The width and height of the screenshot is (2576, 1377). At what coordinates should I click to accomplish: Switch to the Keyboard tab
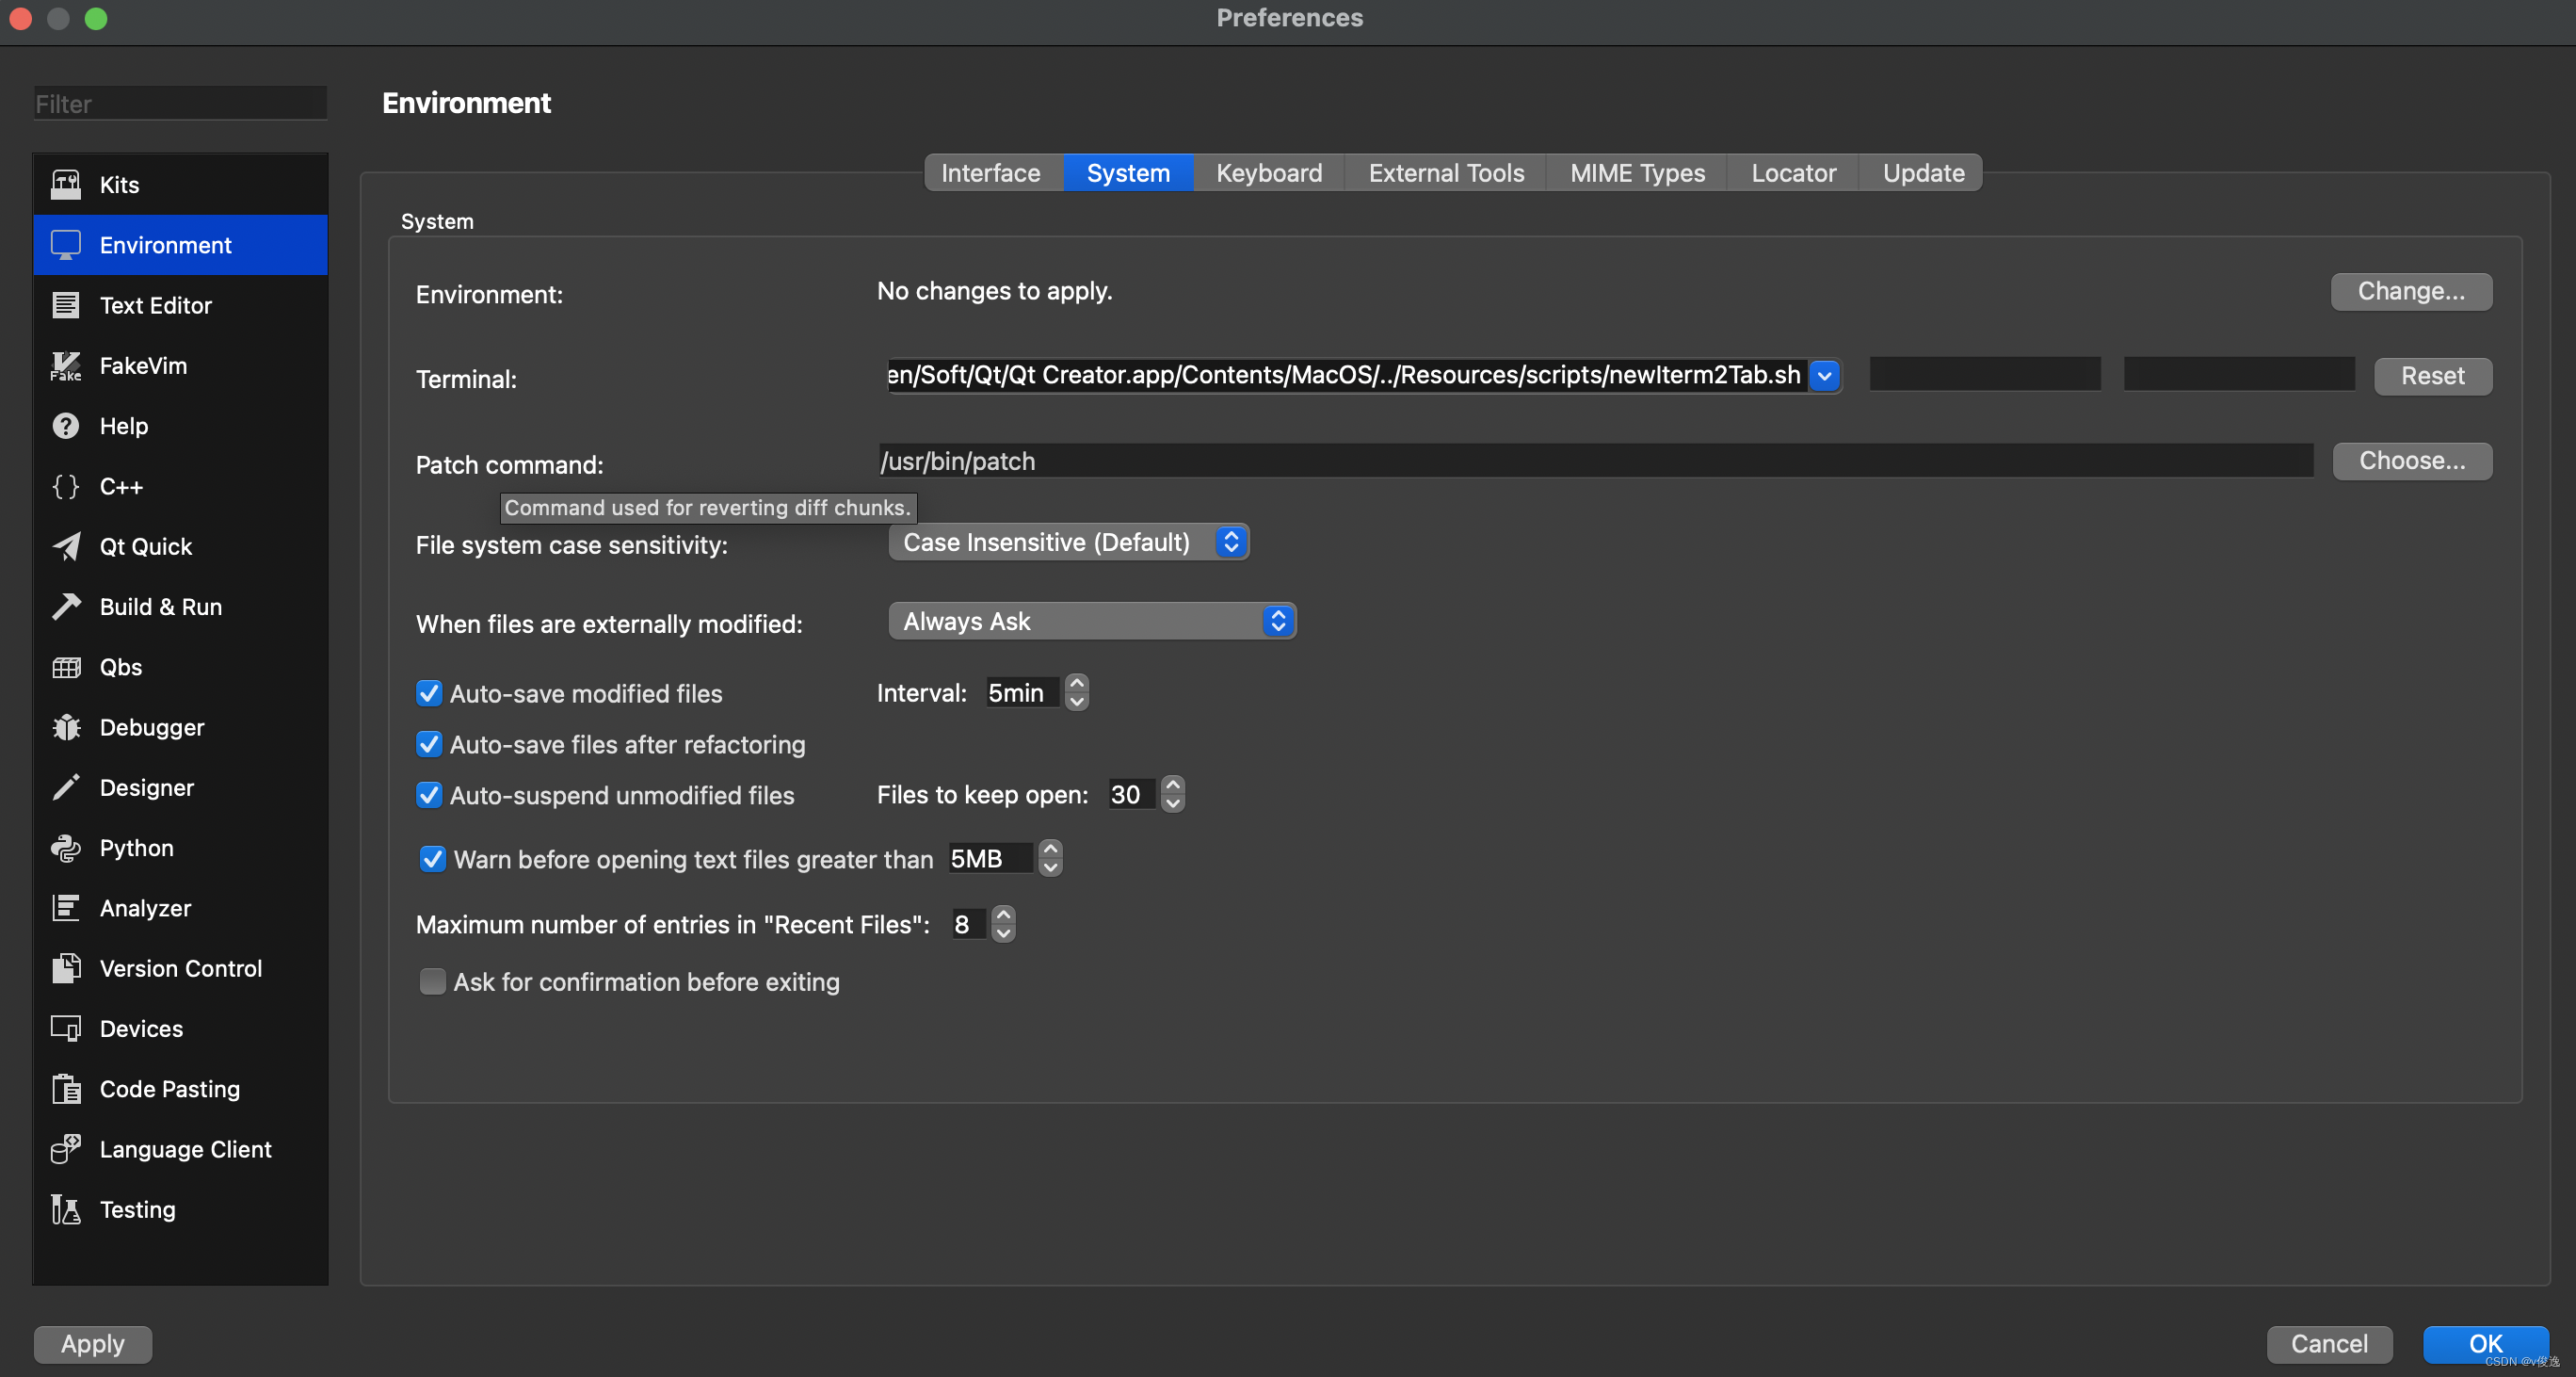(x=1268, y=173)
